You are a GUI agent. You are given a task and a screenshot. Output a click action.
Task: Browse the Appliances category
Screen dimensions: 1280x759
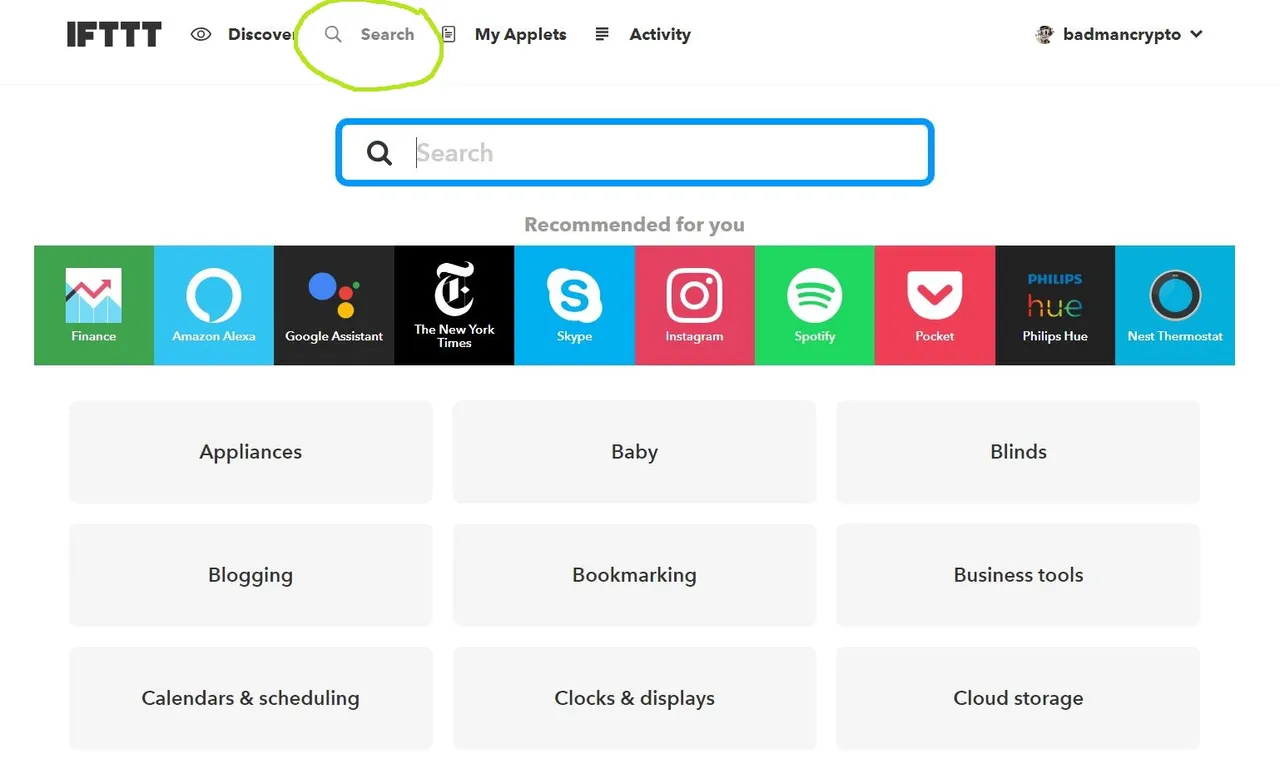pos(250,452)
